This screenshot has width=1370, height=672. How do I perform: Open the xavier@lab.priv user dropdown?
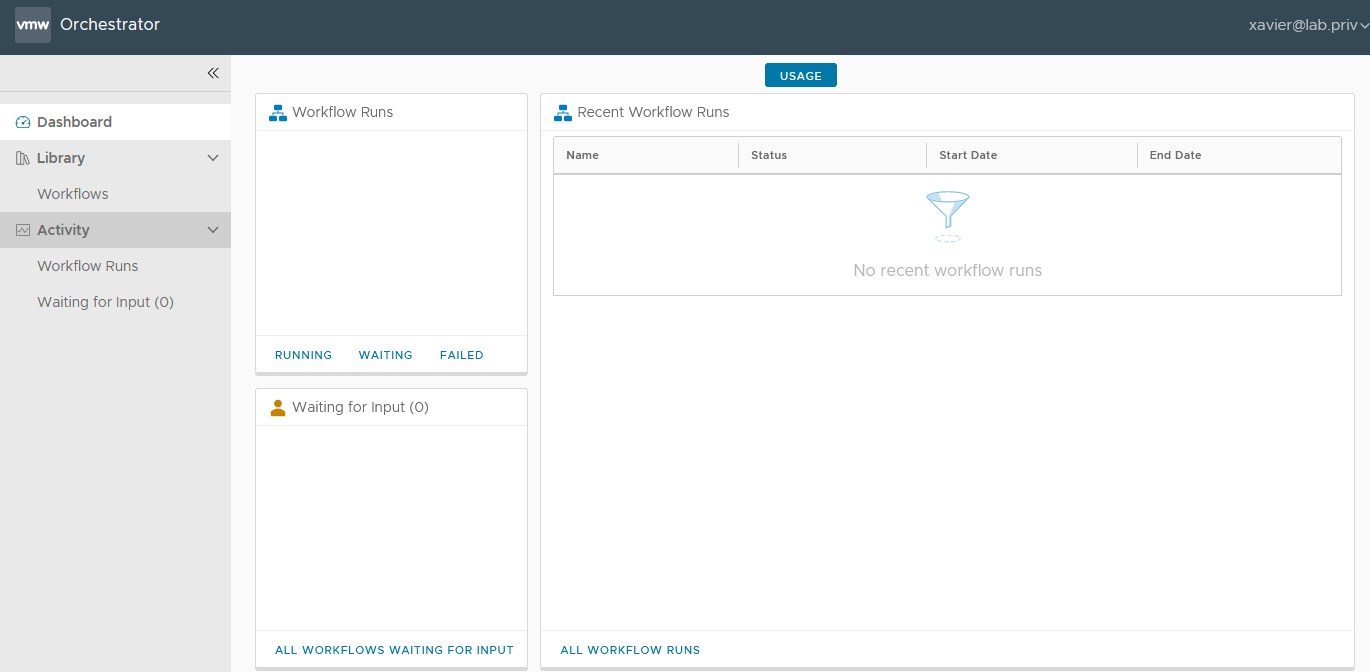(x=1309, y=25)
